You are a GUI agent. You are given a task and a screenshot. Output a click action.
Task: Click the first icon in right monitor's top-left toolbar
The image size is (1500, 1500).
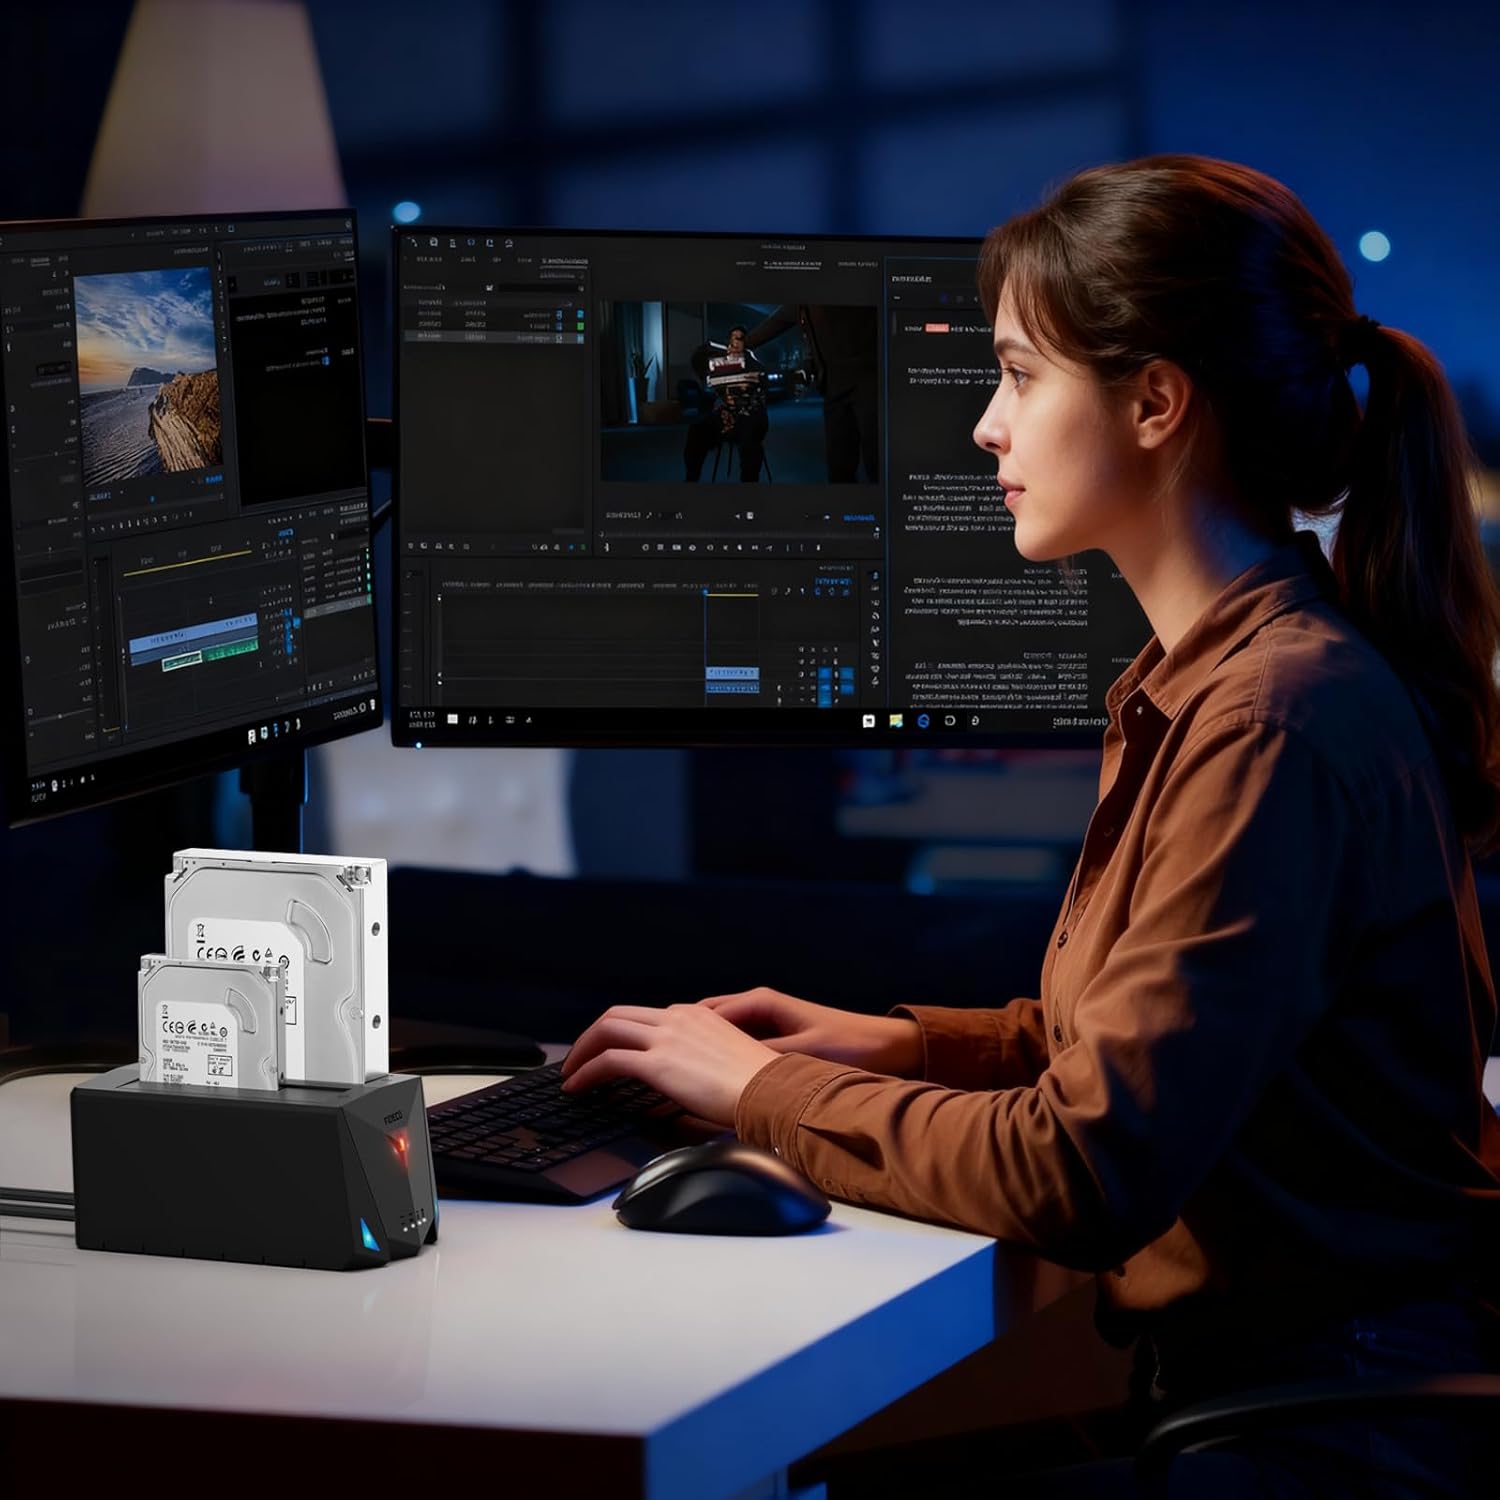point(413,241)
